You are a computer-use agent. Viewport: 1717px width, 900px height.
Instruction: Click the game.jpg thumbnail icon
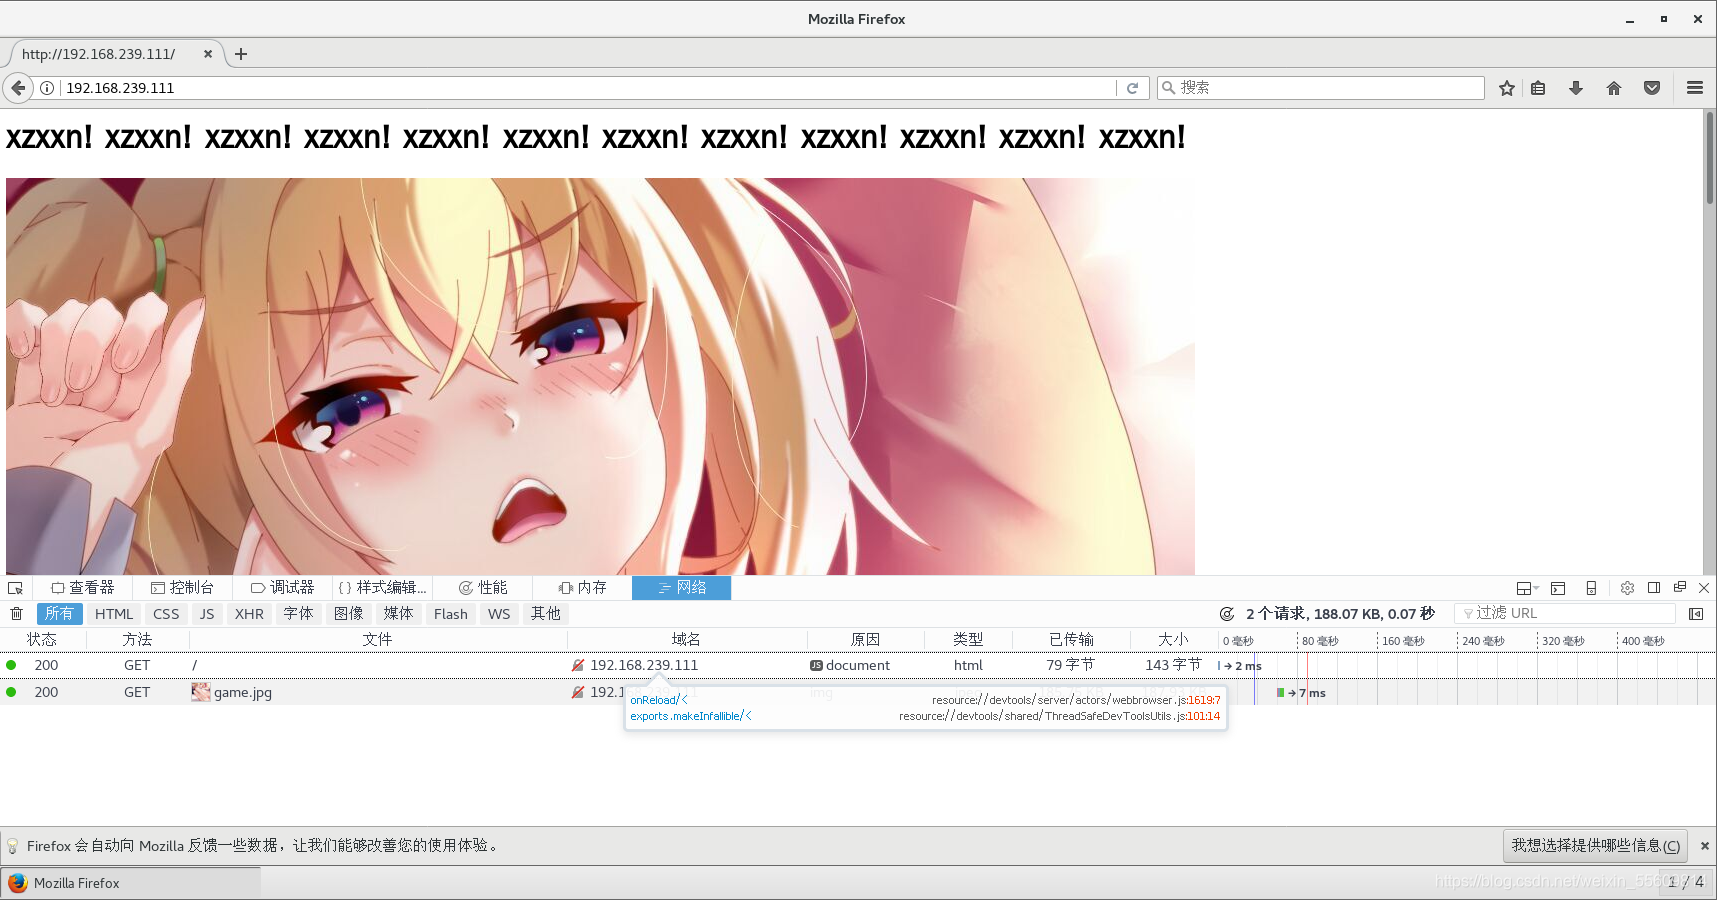201,692
